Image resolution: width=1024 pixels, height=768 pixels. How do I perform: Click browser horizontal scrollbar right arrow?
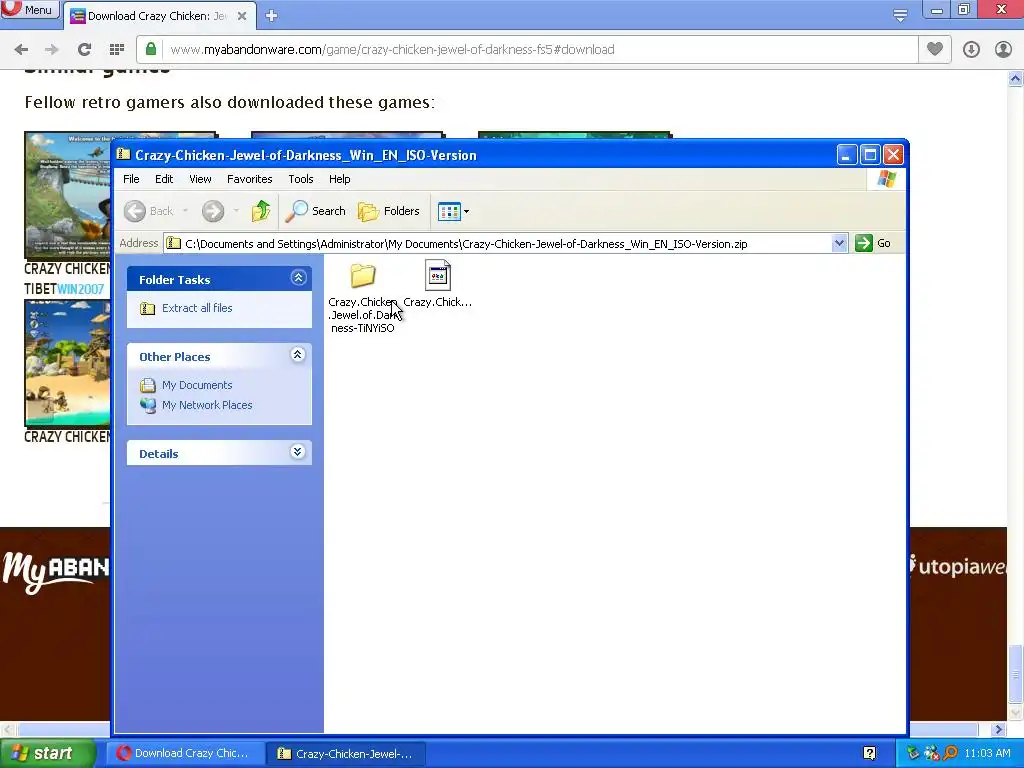point(999,729)
